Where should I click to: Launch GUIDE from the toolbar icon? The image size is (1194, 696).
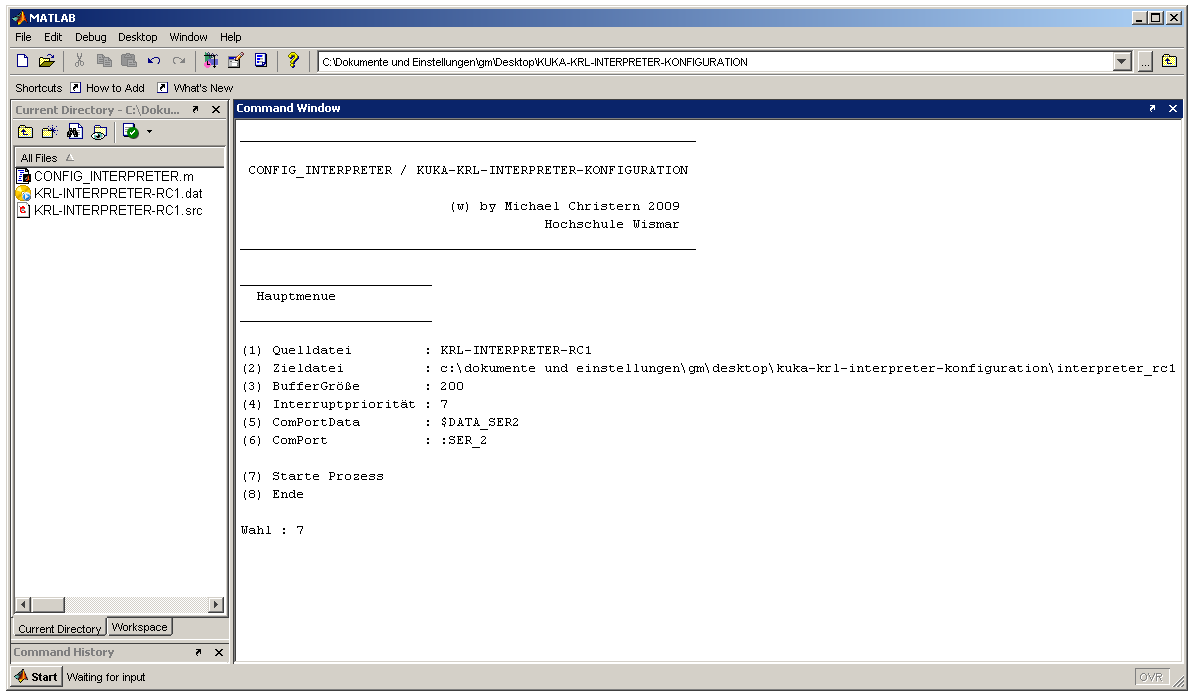coord(235,60)
